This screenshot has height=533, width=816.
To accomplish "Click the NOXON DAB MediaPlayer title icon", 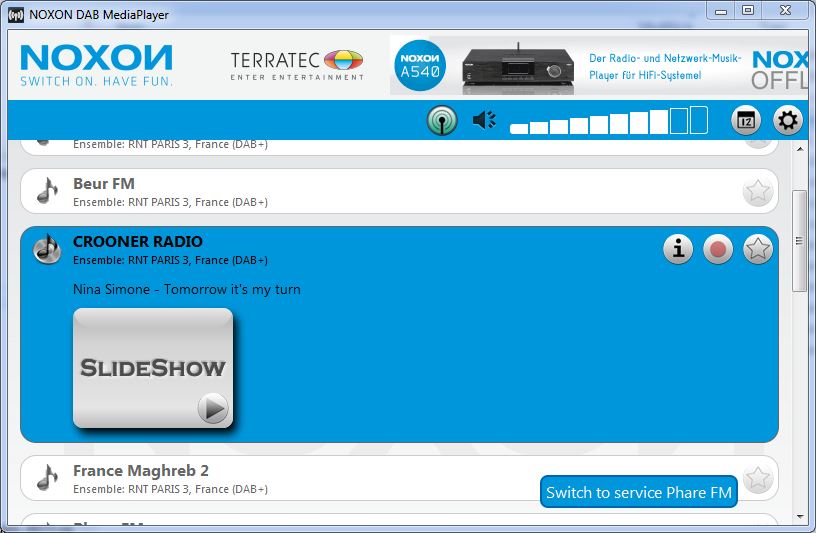I will click(x=16, y=15).
